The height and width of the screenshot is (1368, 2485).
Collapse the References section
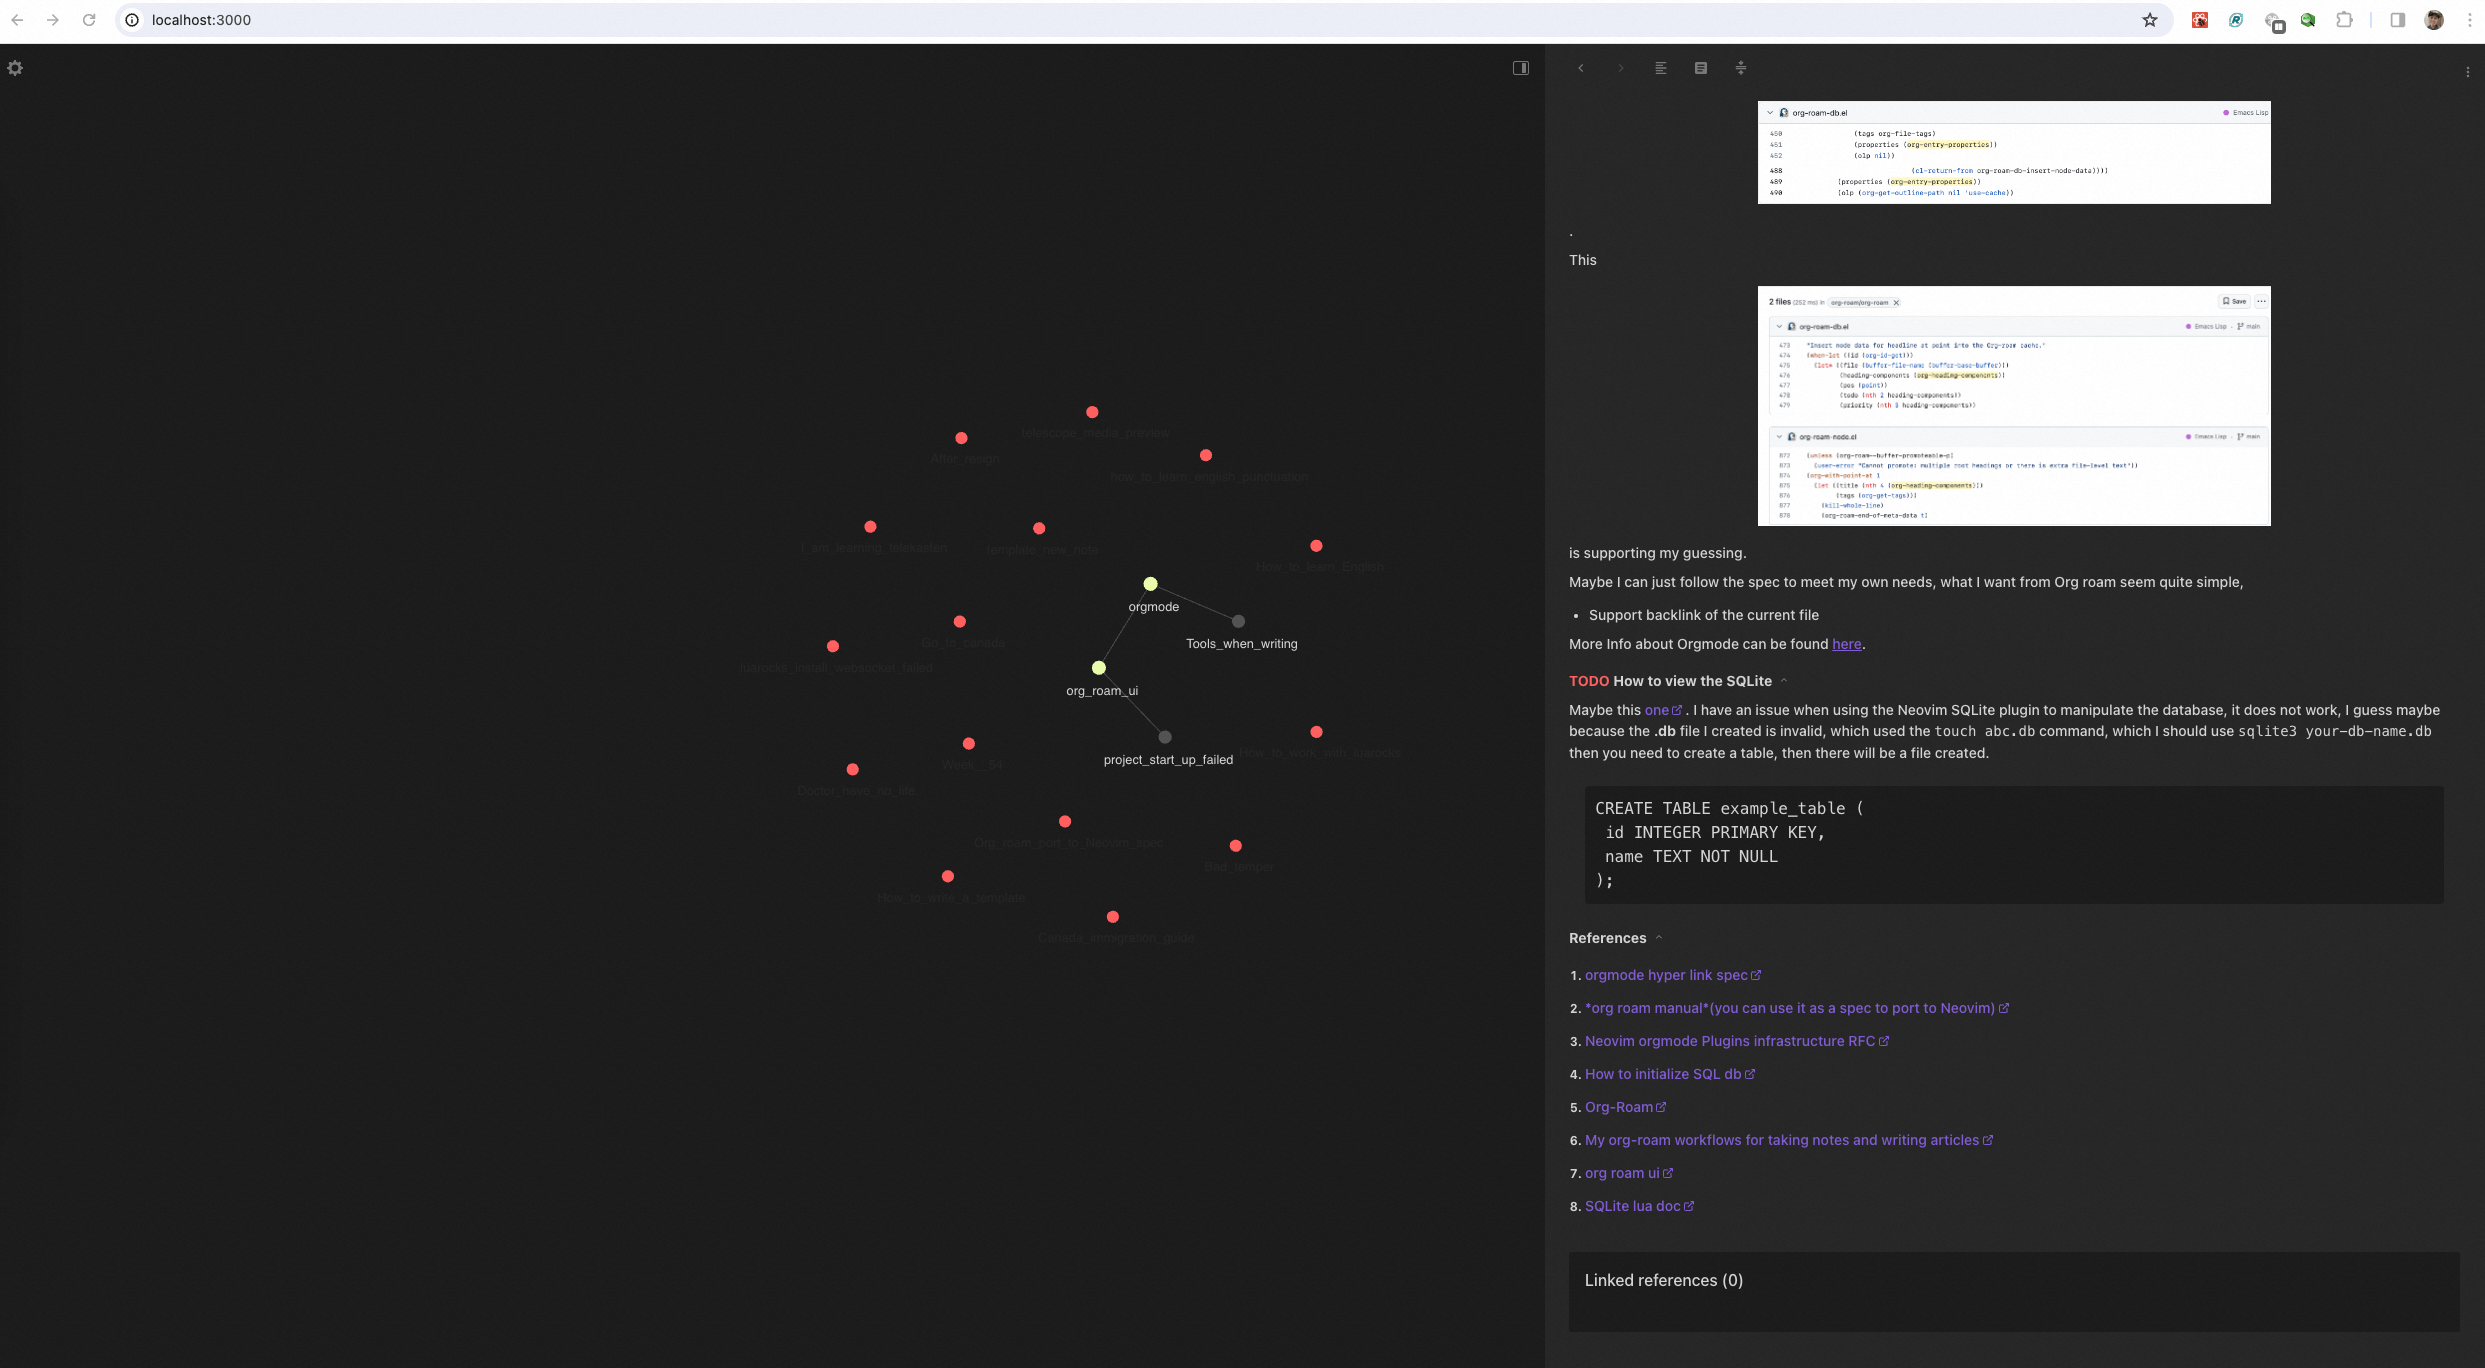(1659, 938)
